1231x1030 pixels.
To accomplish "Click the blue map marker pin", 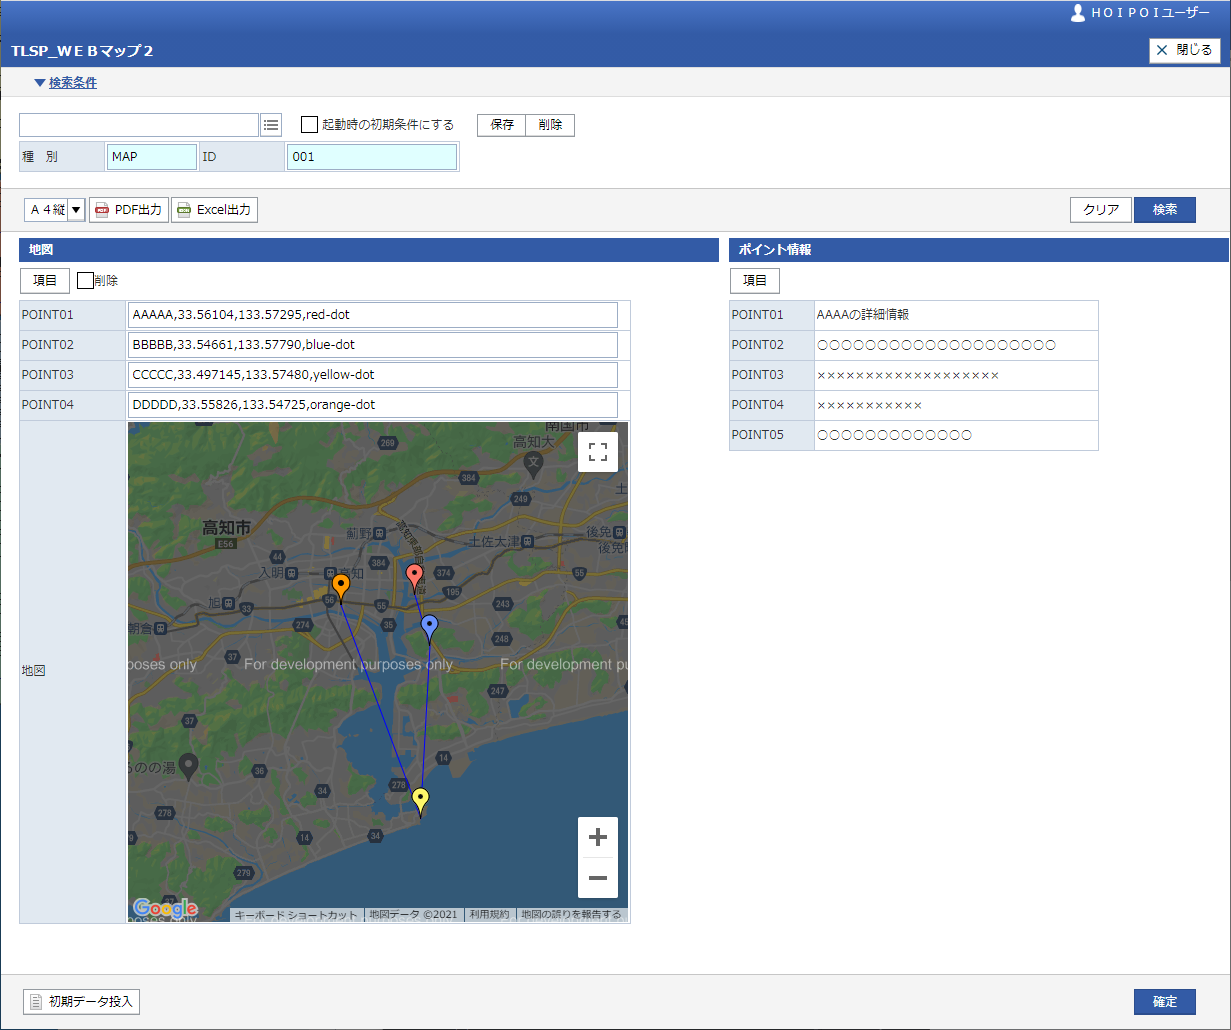I will click(x=430, y=628).
